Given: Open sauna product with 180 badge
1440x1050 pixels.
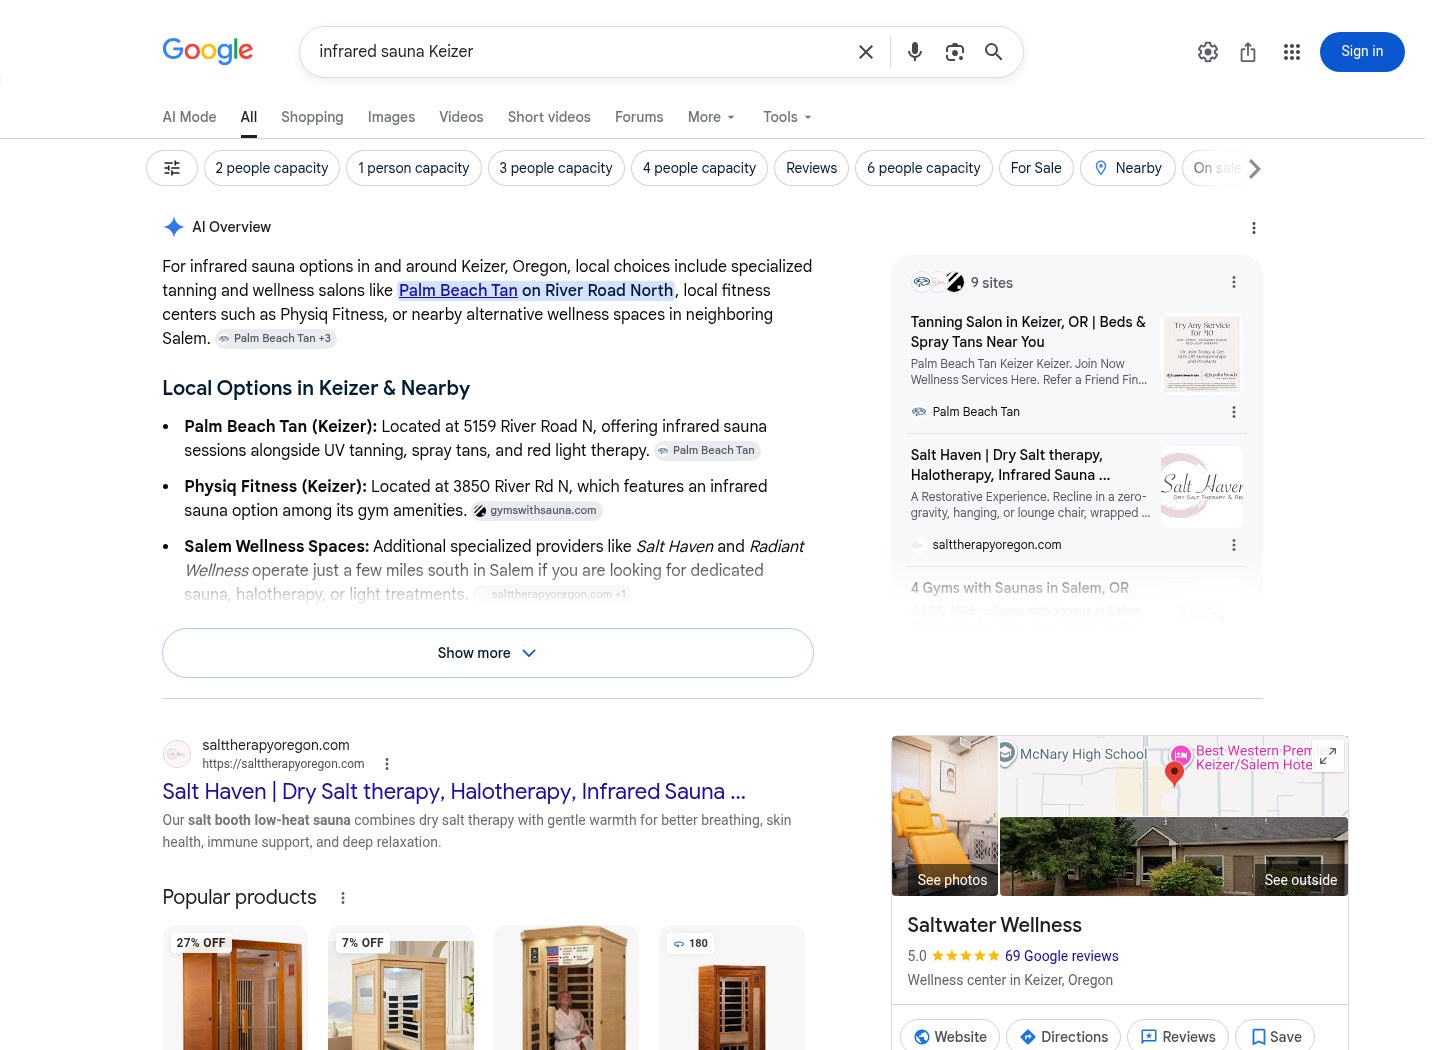Looking at the screenshot, I should point(732,988).
